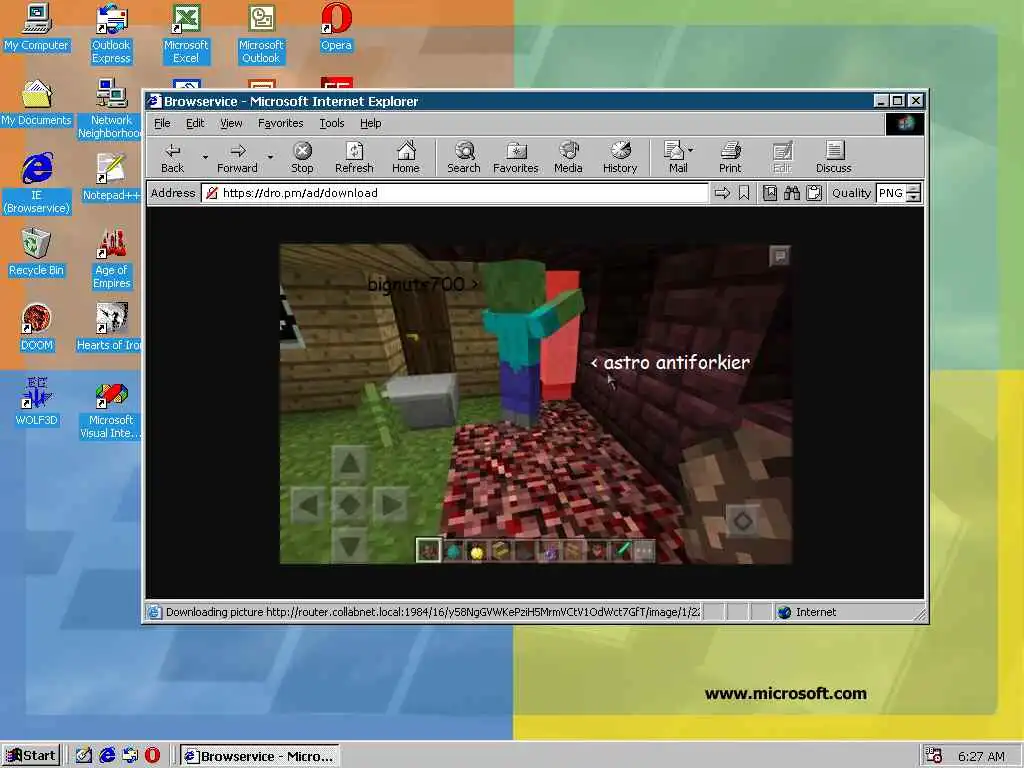This screenshot has width=1024, height=768.
Task: Click the bookmarks book icon in address bar
Action: [x=770, y=193]
